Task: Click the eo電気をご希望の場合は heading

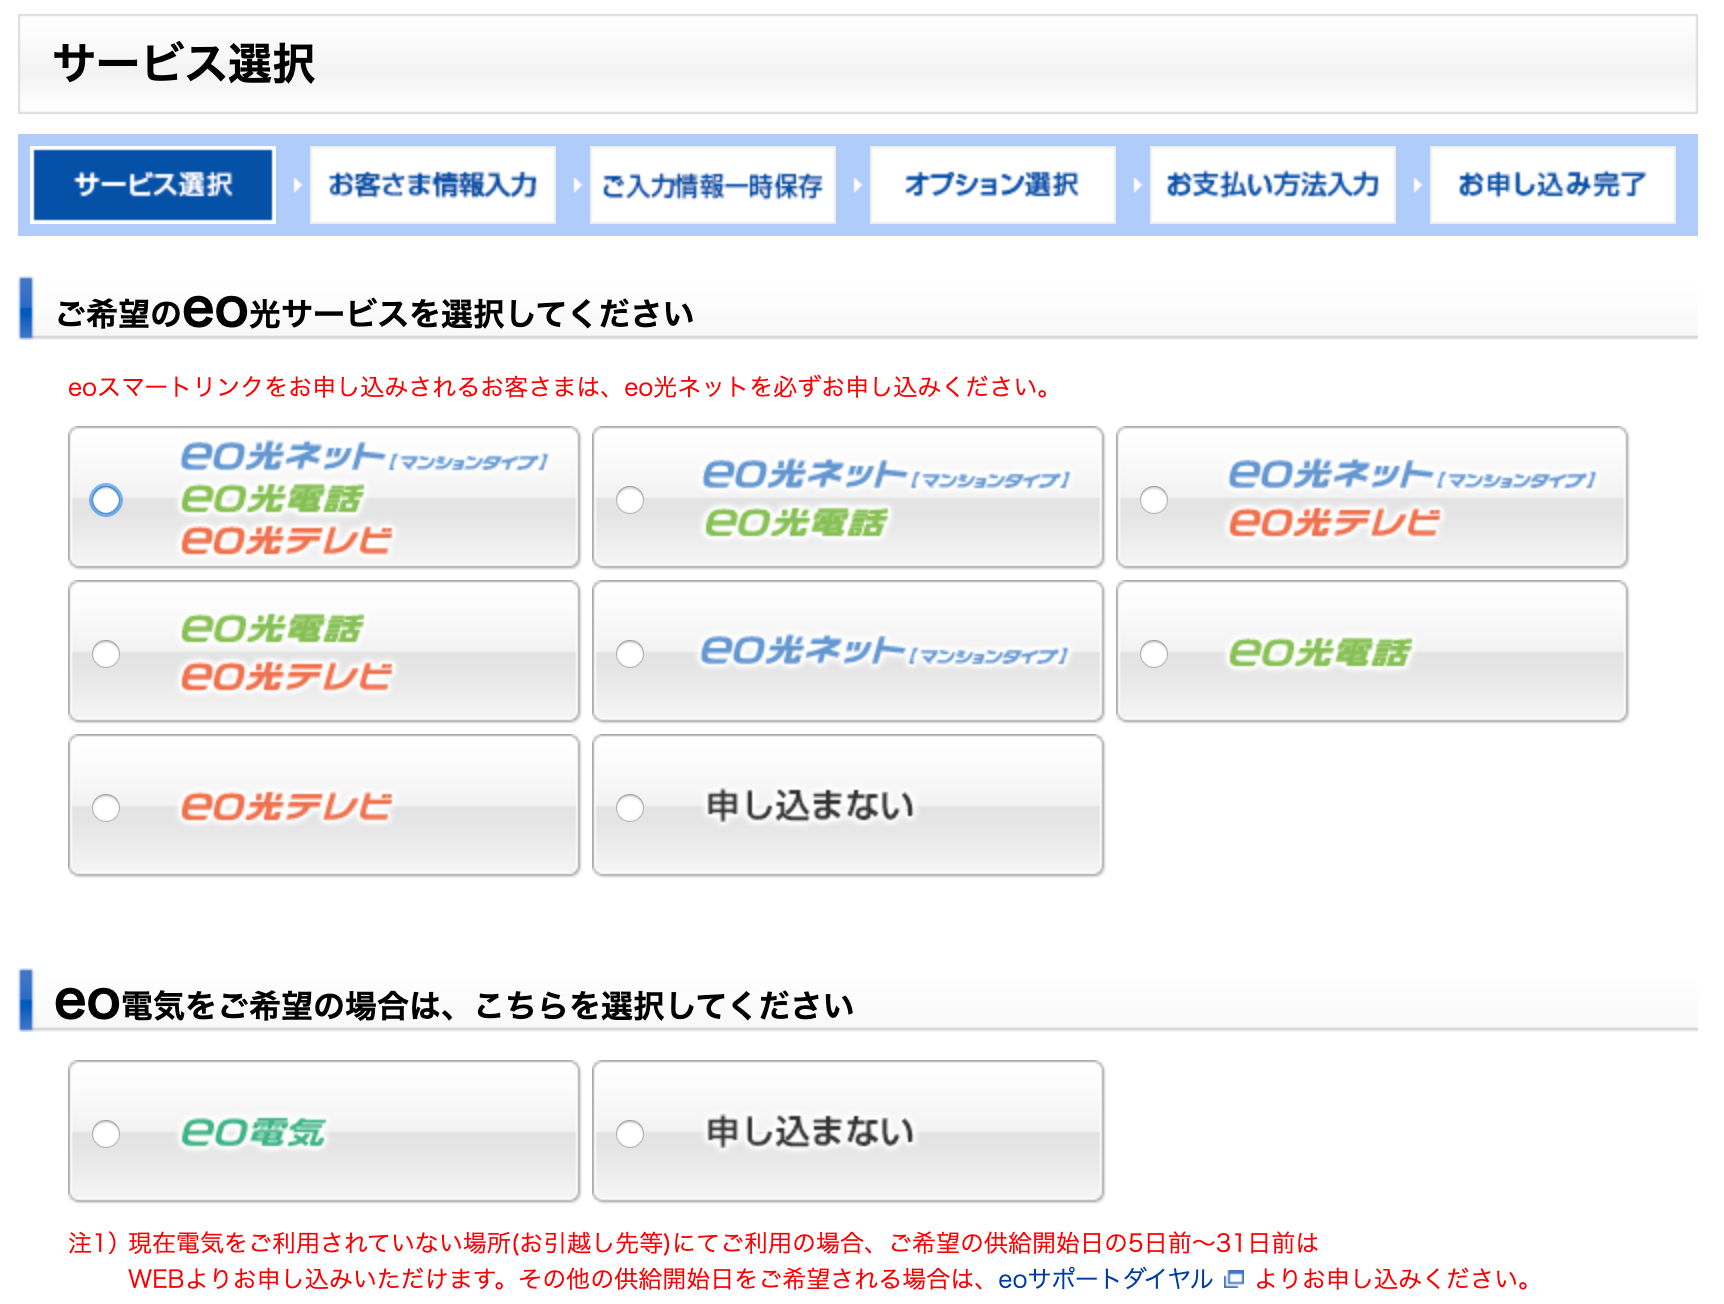Action: (454, 1003)
